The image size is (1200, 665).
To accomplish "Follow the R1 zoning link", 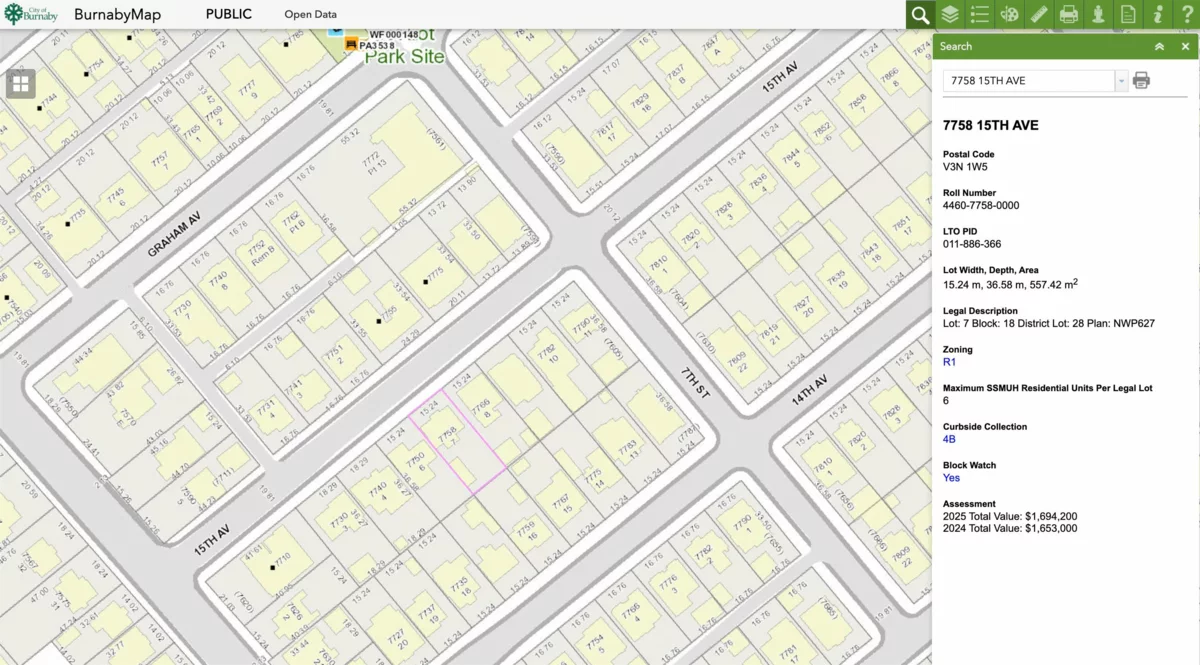I will tap(949, 362).
